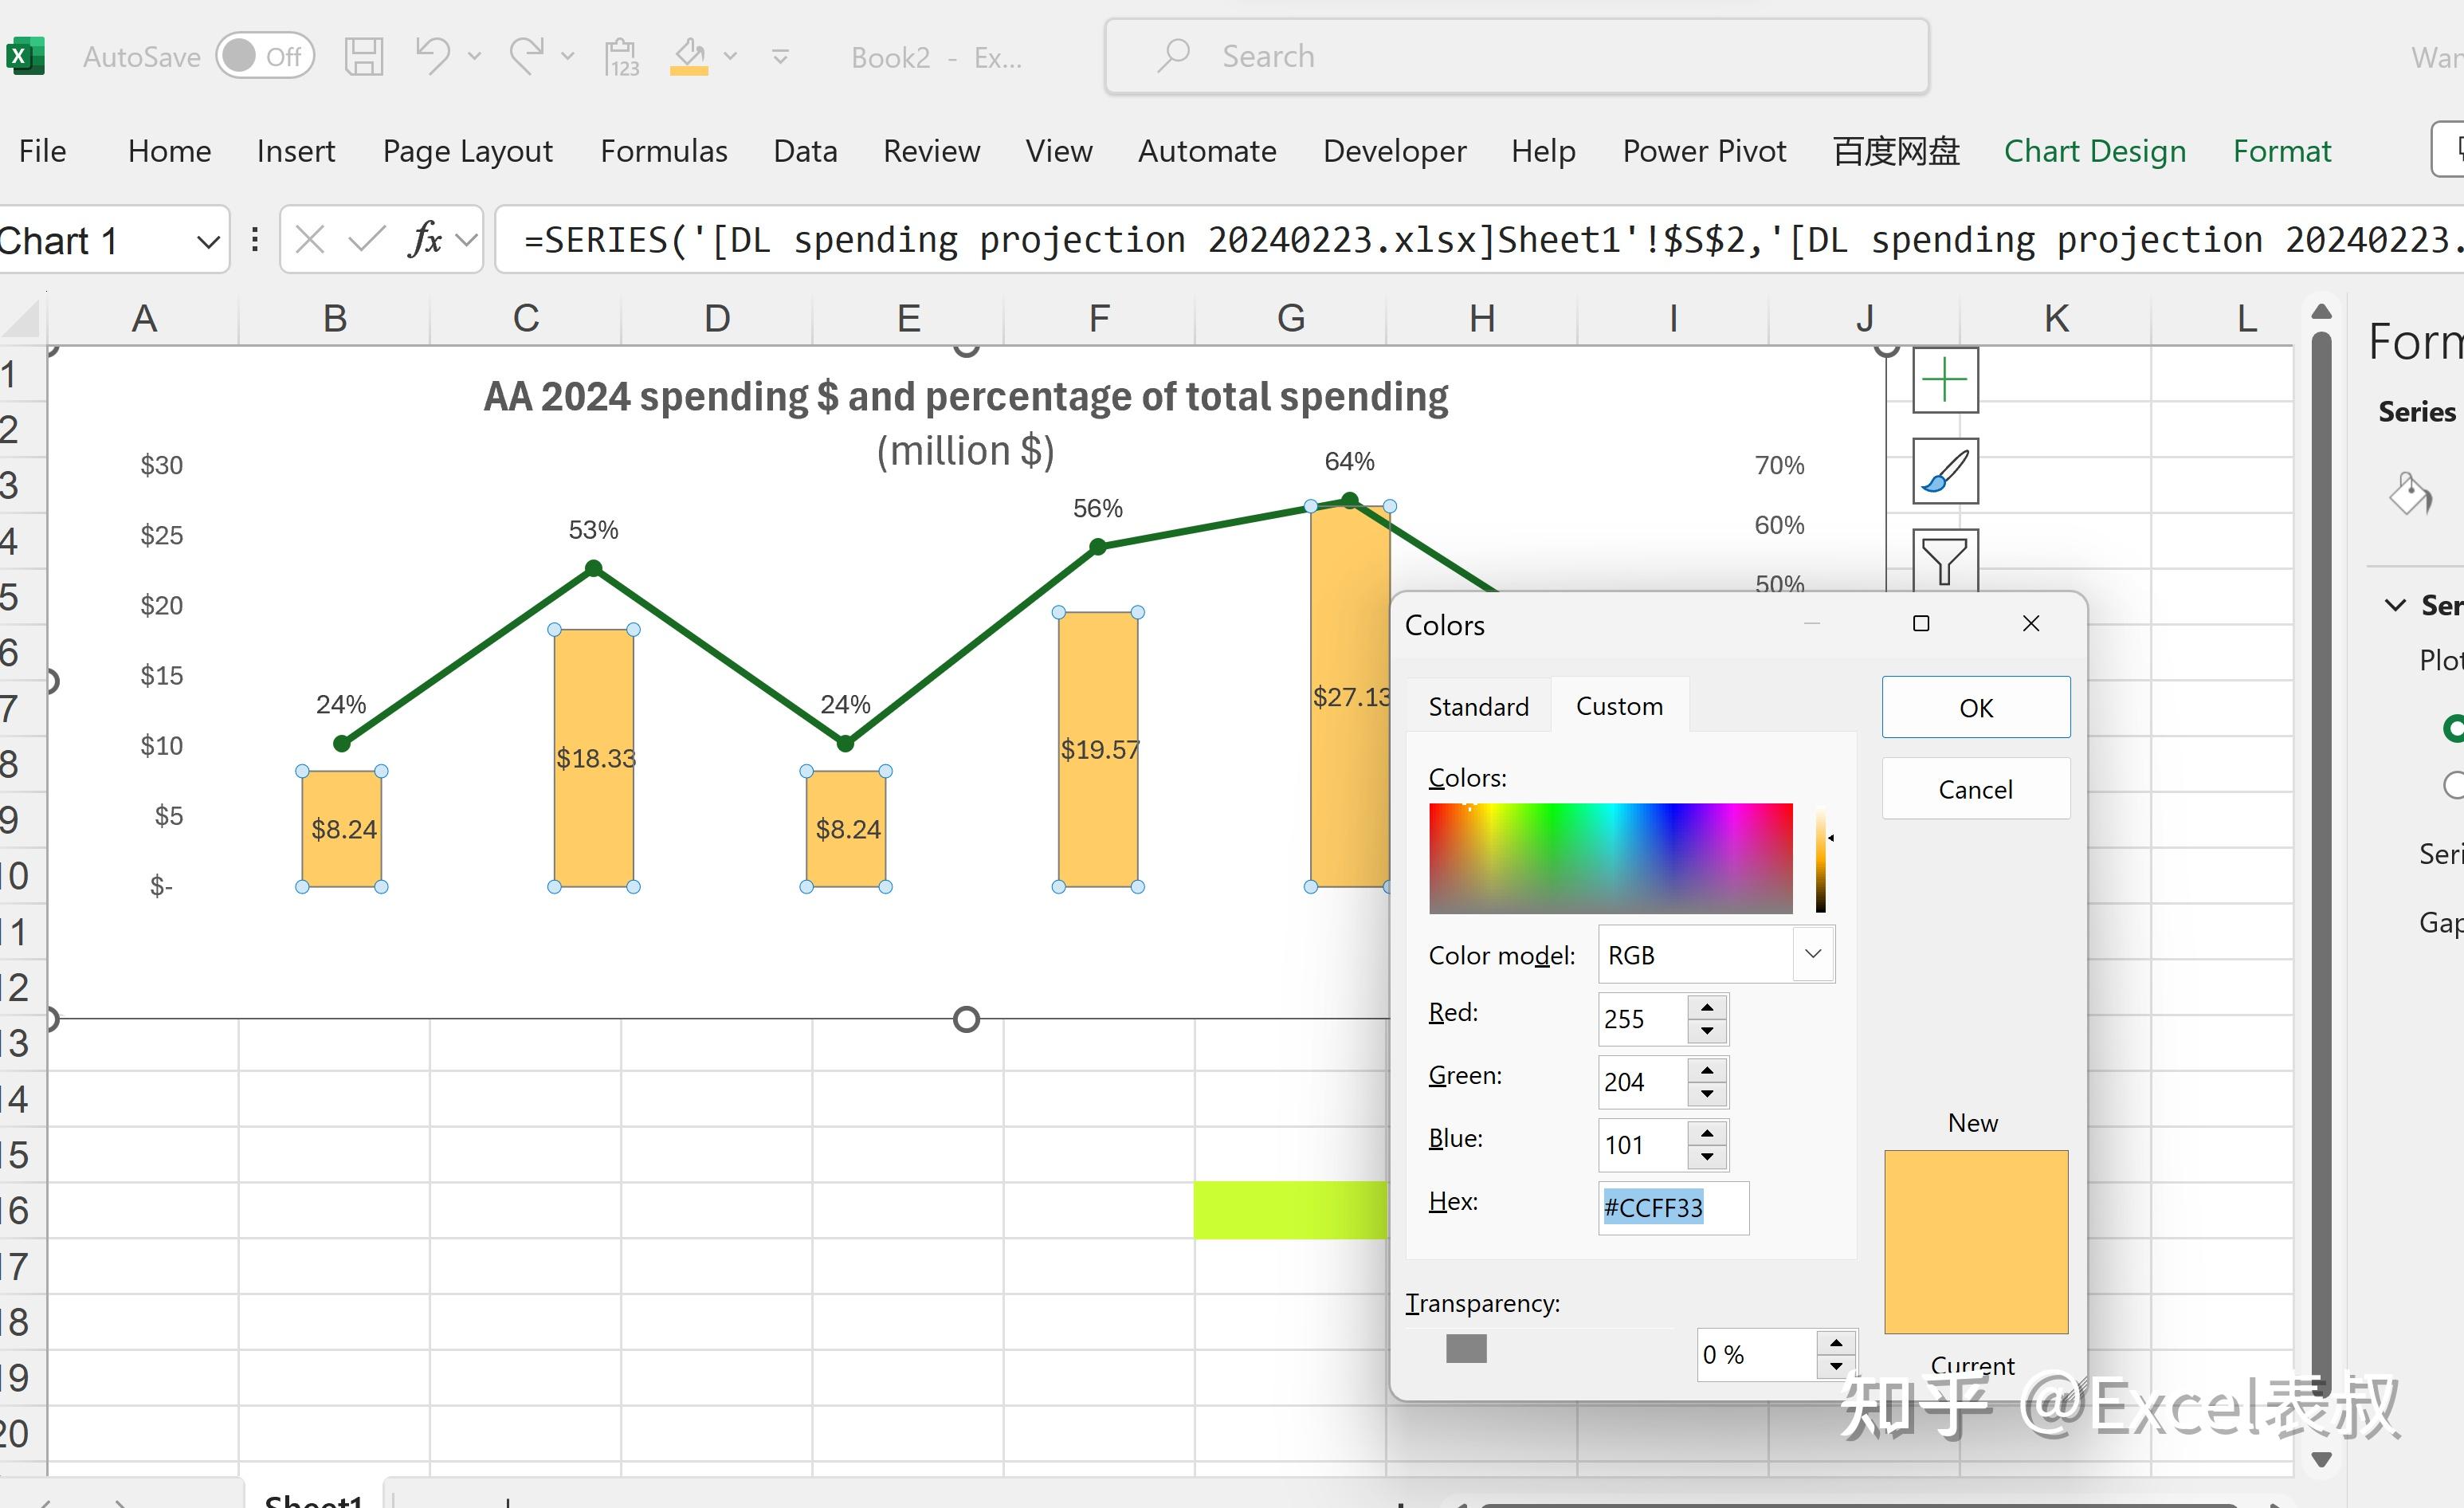Open Customize Quick Access Toolbar menu
The height and width of the screenshot is (1508, 2464).
pyautogui.click(x=781, y=57)
